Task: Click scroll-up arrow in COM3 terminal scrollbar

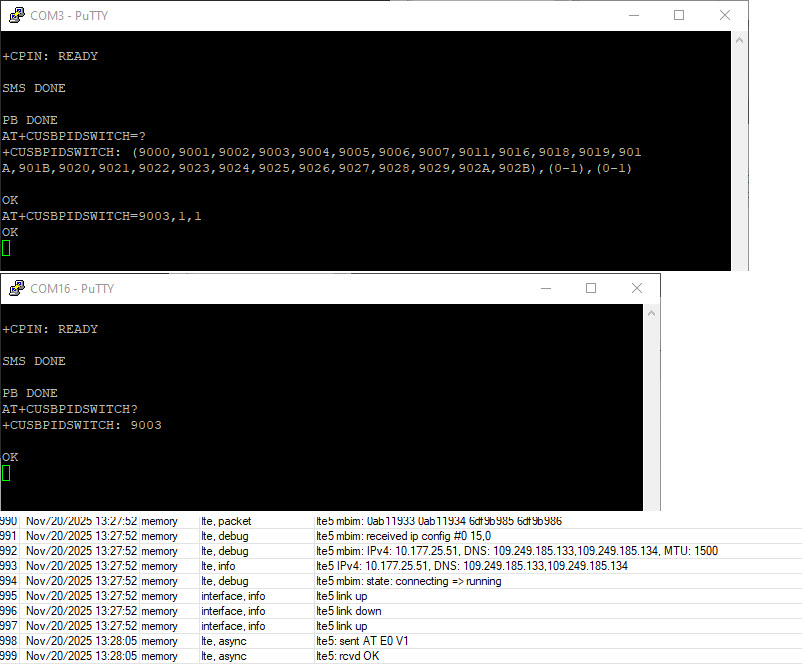Action: tap(739, 40)
